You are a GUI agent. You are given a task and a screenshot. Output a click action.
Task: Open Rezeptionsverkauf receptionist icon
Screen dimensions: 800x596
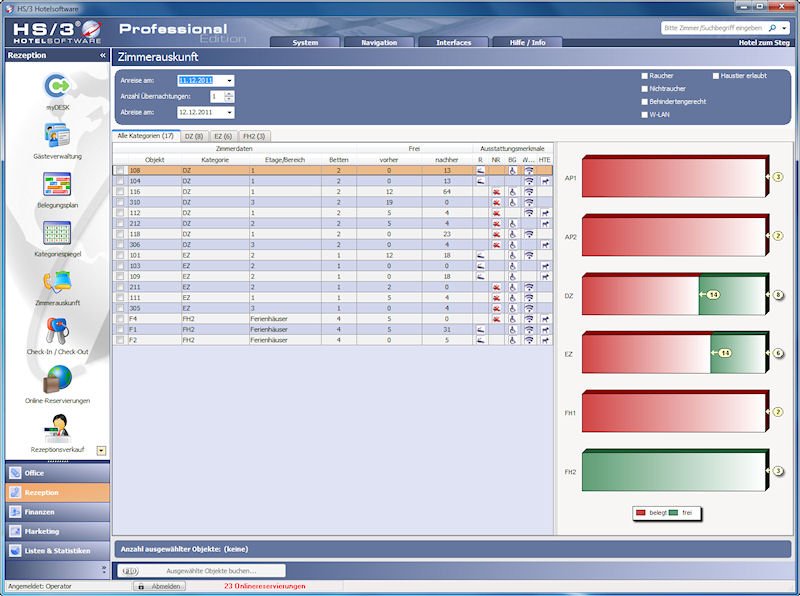(57, 428)
